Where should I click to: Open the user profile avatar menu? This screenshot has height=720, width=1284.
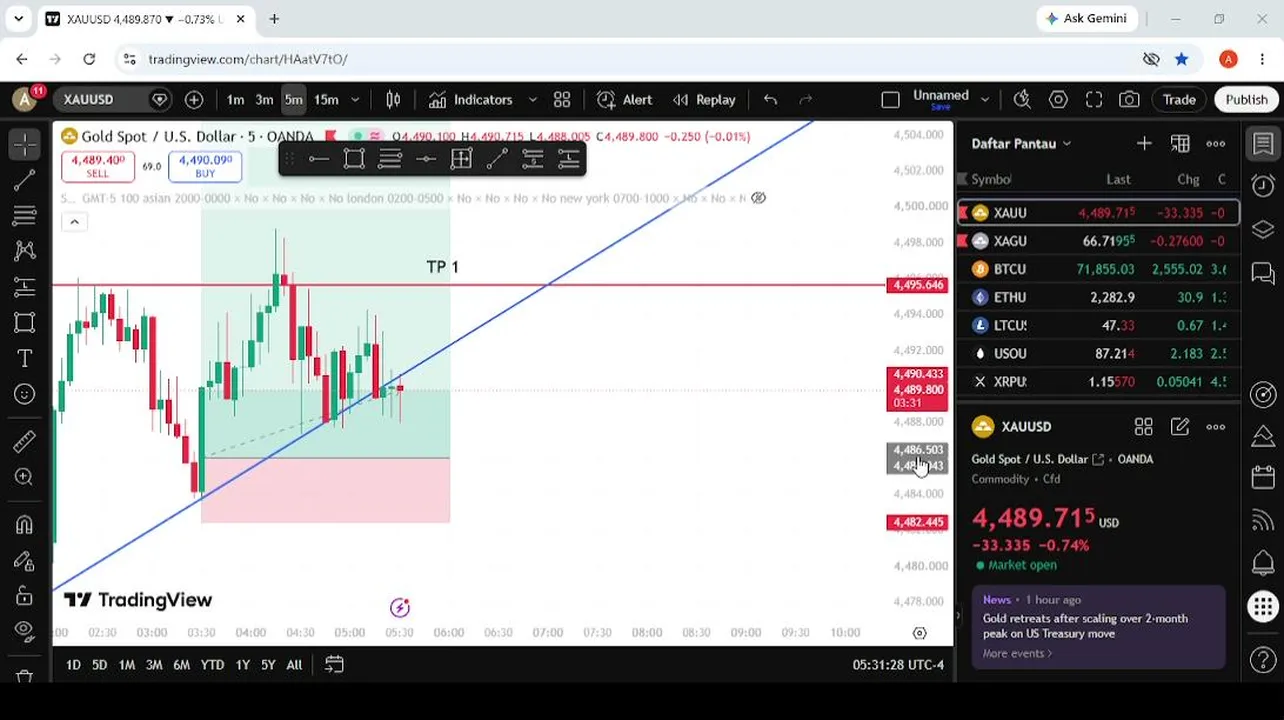(25, 99)
